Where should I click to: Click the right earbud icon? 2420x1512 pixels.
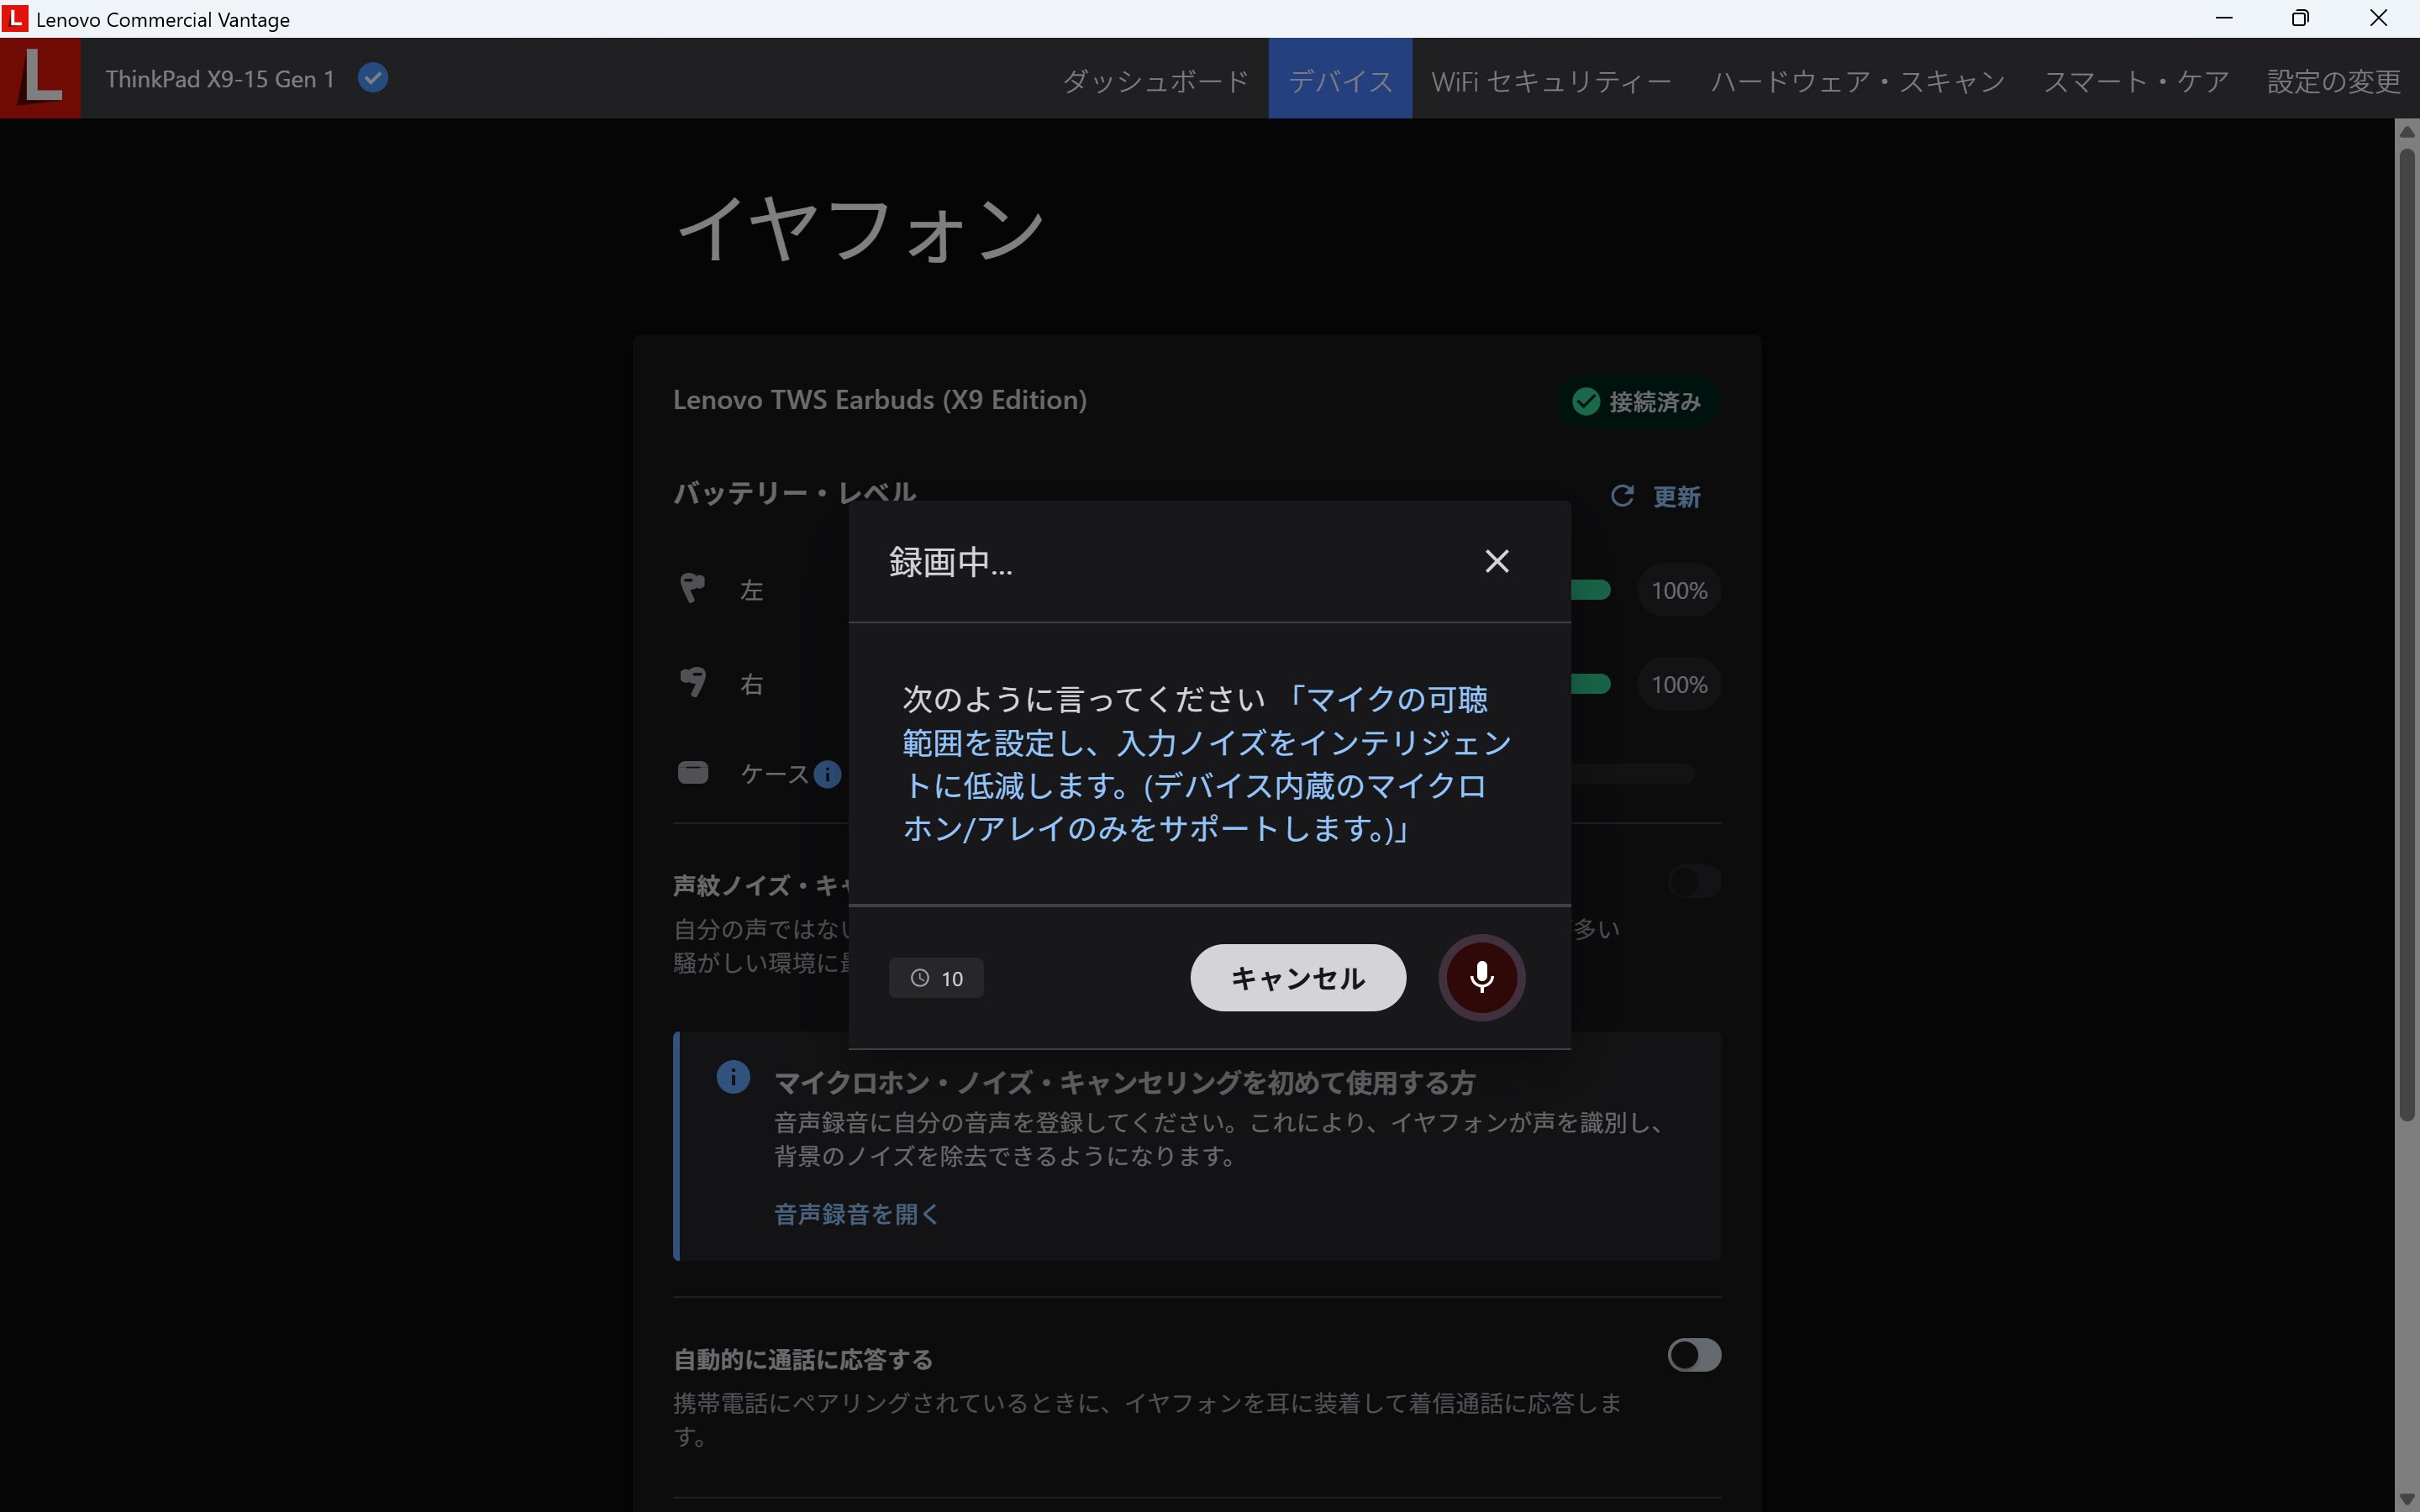pos(692,682)
